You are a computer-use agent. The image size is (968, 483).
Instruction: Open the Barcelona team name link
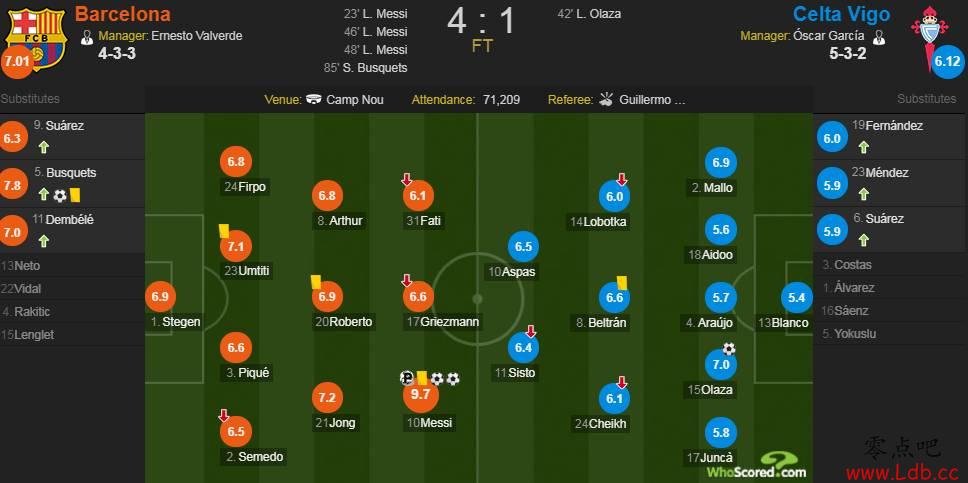tap(122, 14)
